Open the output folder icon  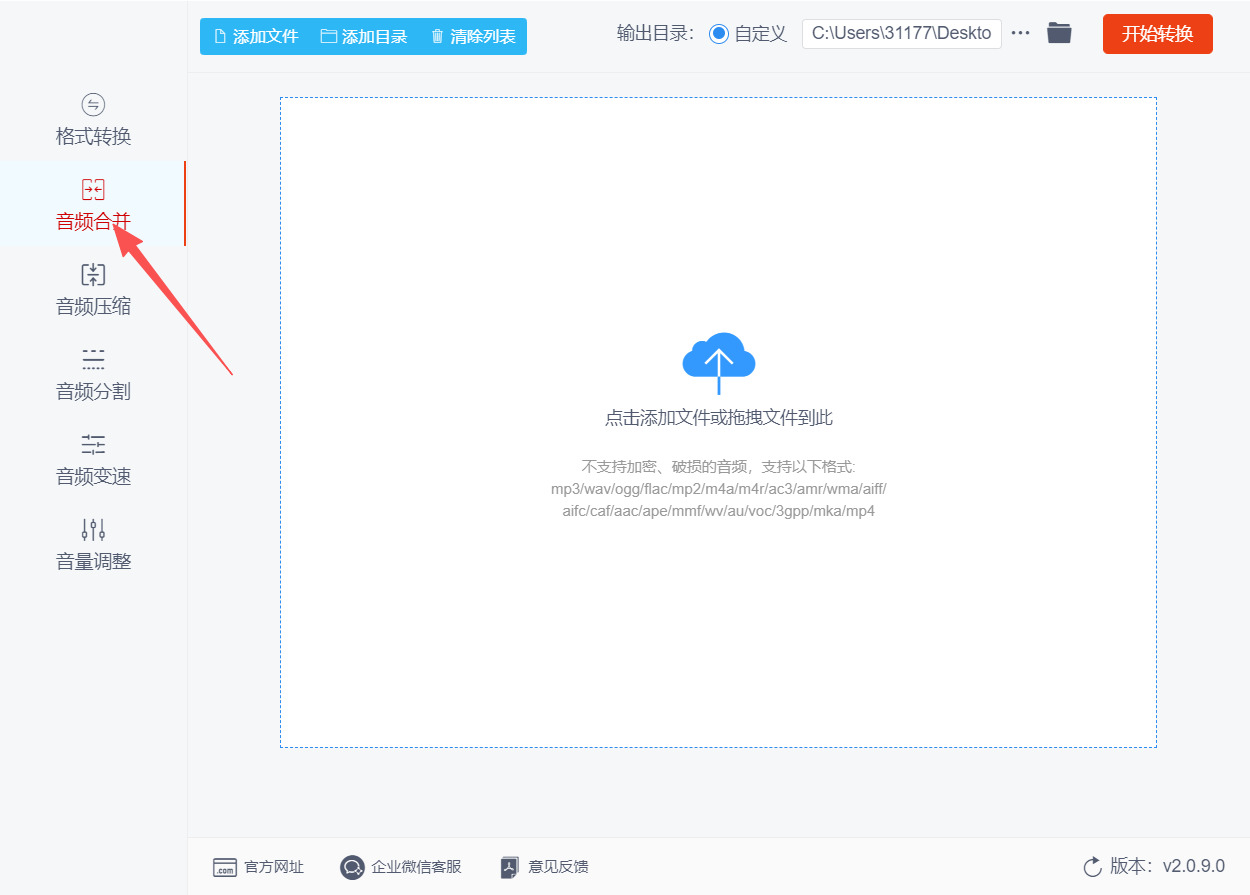(x=1059, y=33)
